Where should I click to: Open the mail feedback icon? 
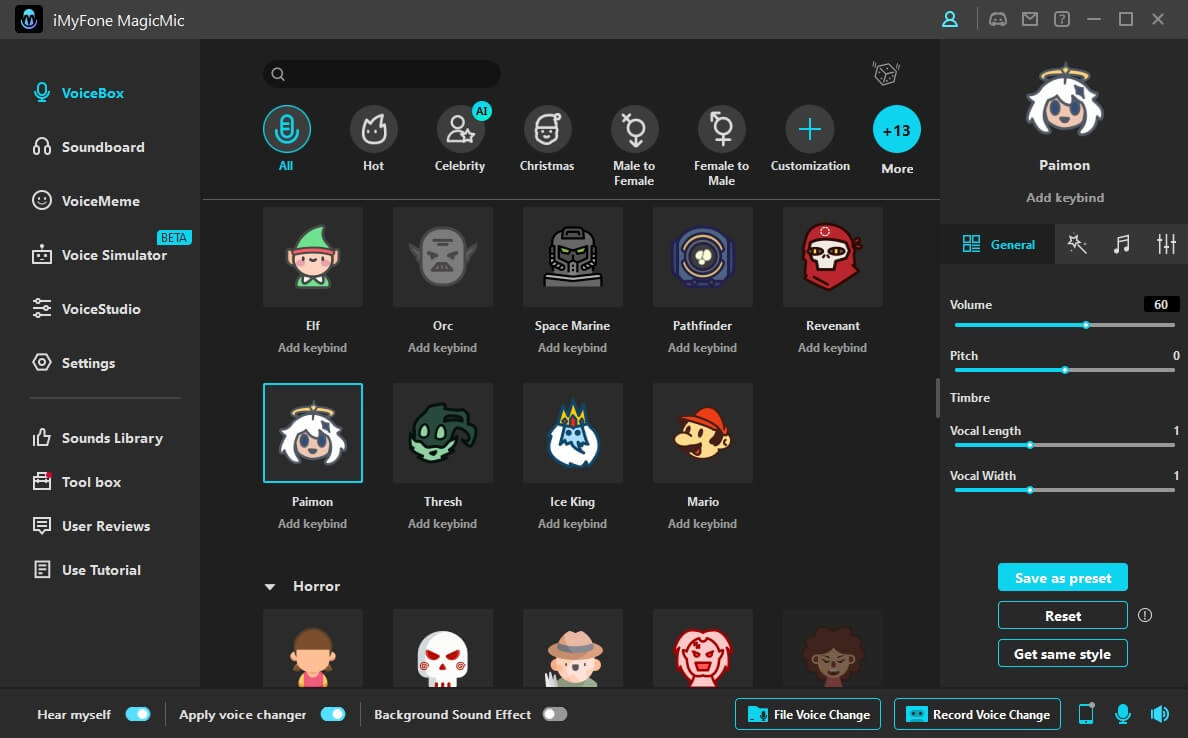click(x=1030, y=20)
